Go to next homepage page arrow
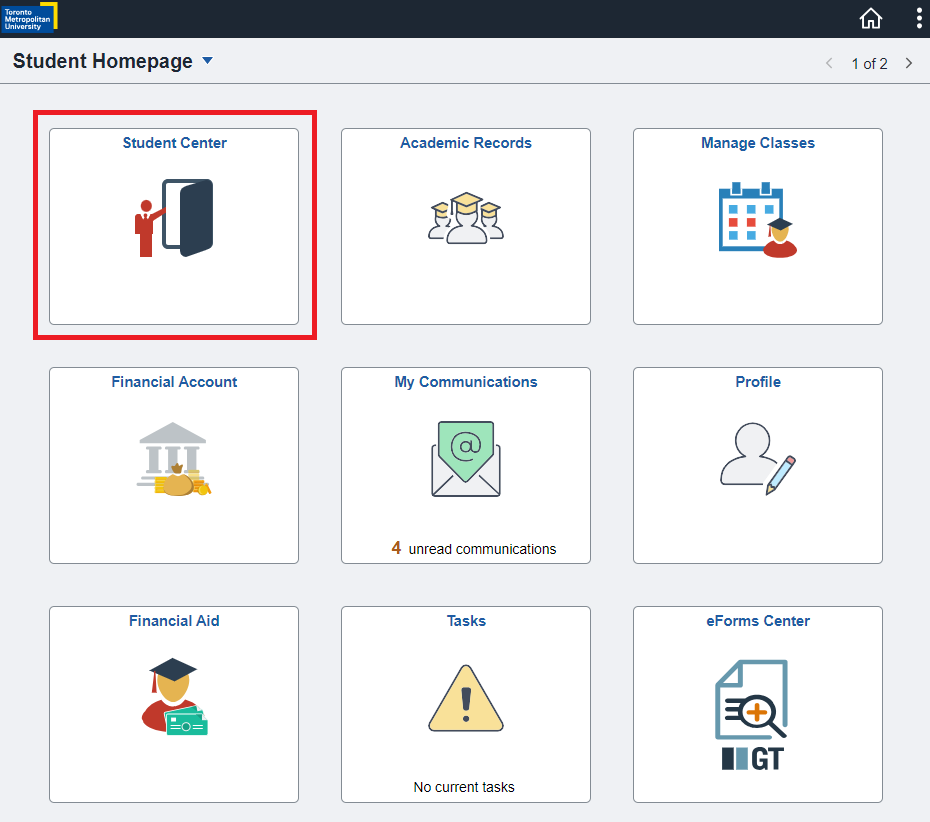 (909, 63)
